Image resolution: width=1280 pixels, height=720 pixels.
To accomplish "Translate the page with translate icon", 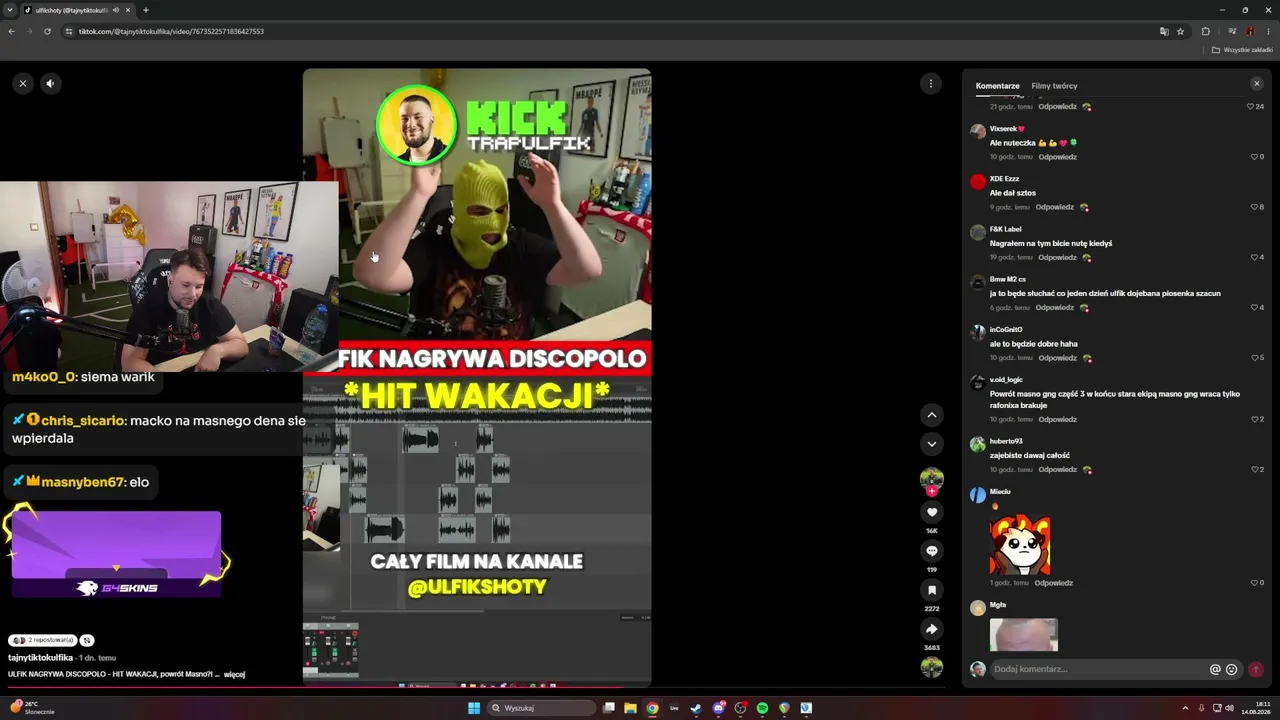I will click(1164, 31).
